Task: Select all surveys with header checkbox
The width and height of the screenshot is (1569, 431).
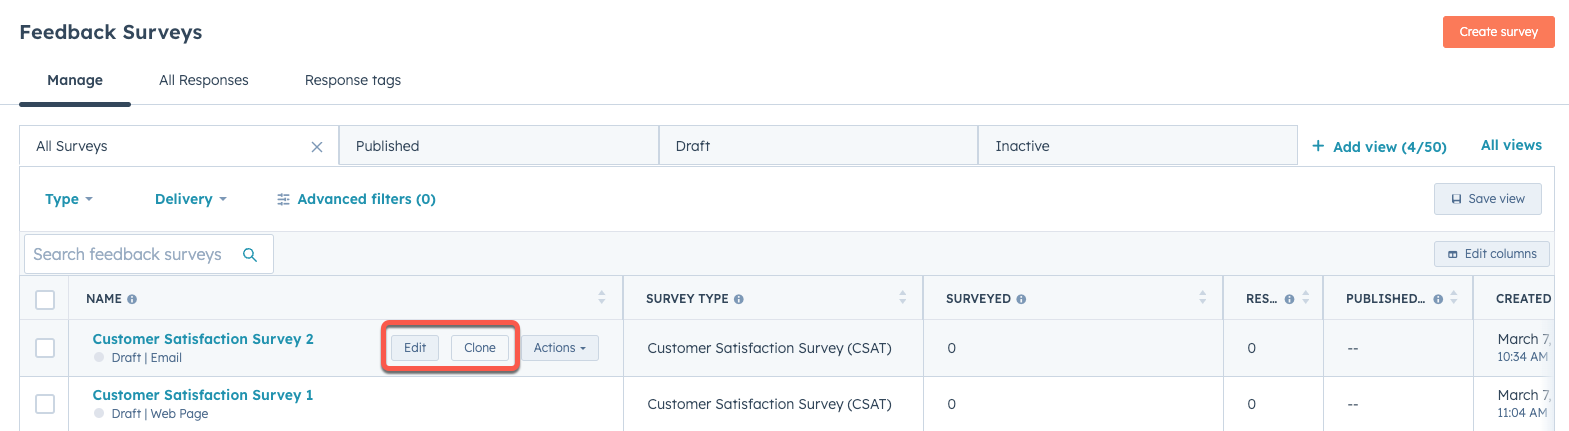Action: (x=45, y=300)
